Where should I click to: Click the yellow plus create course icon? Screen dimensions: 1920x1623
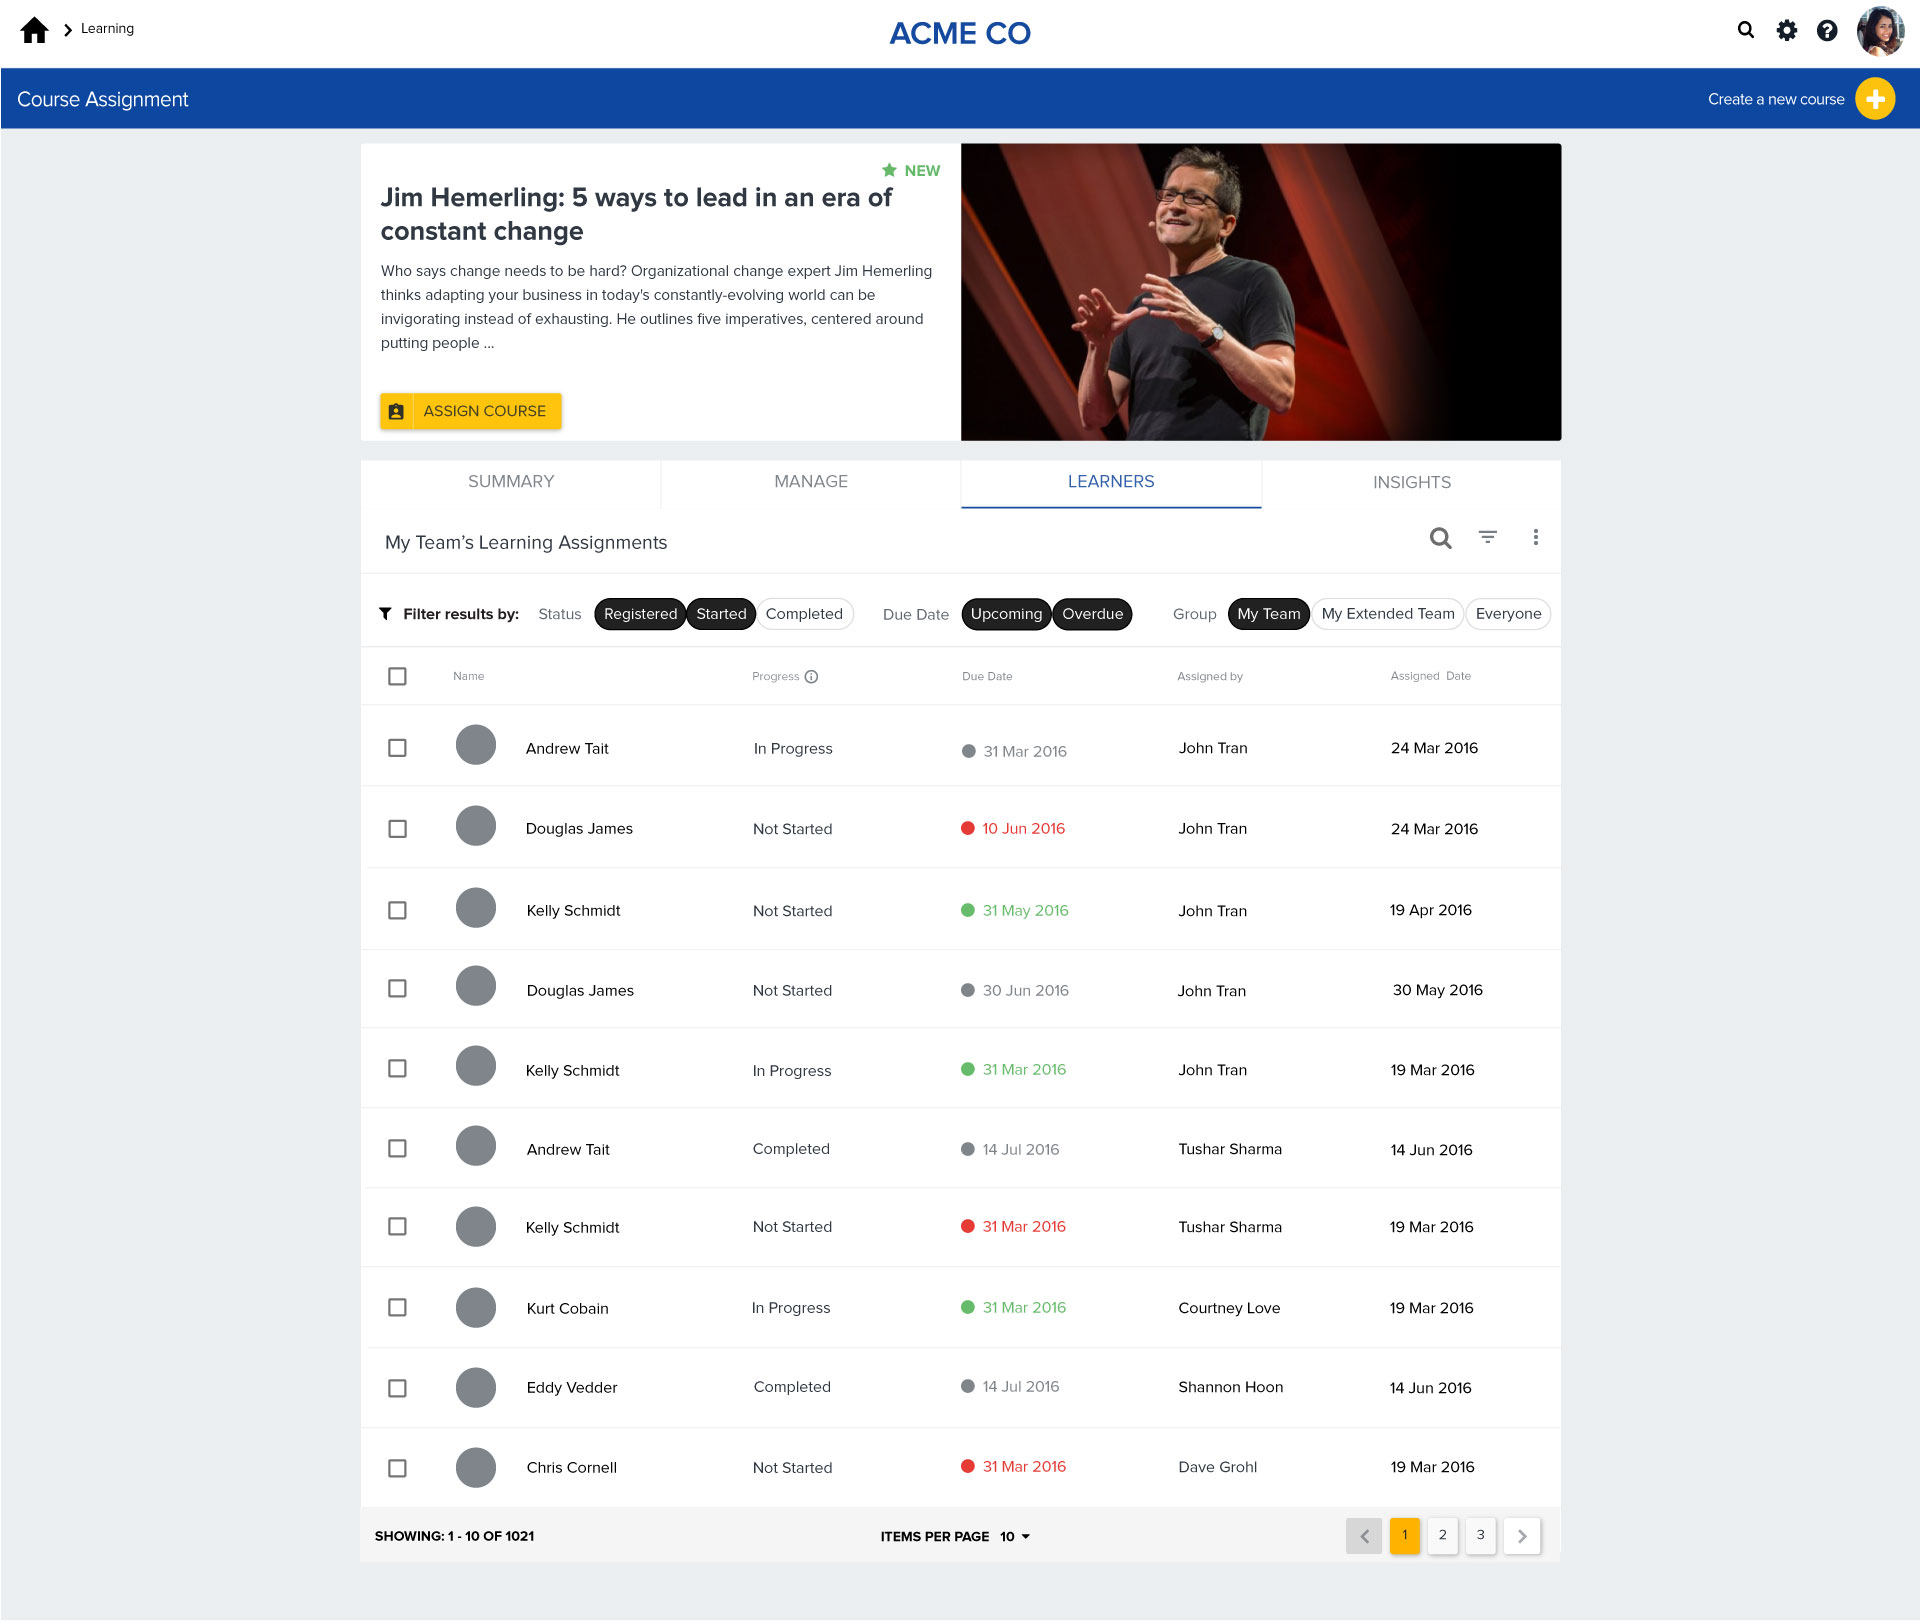pos(1875,99)
